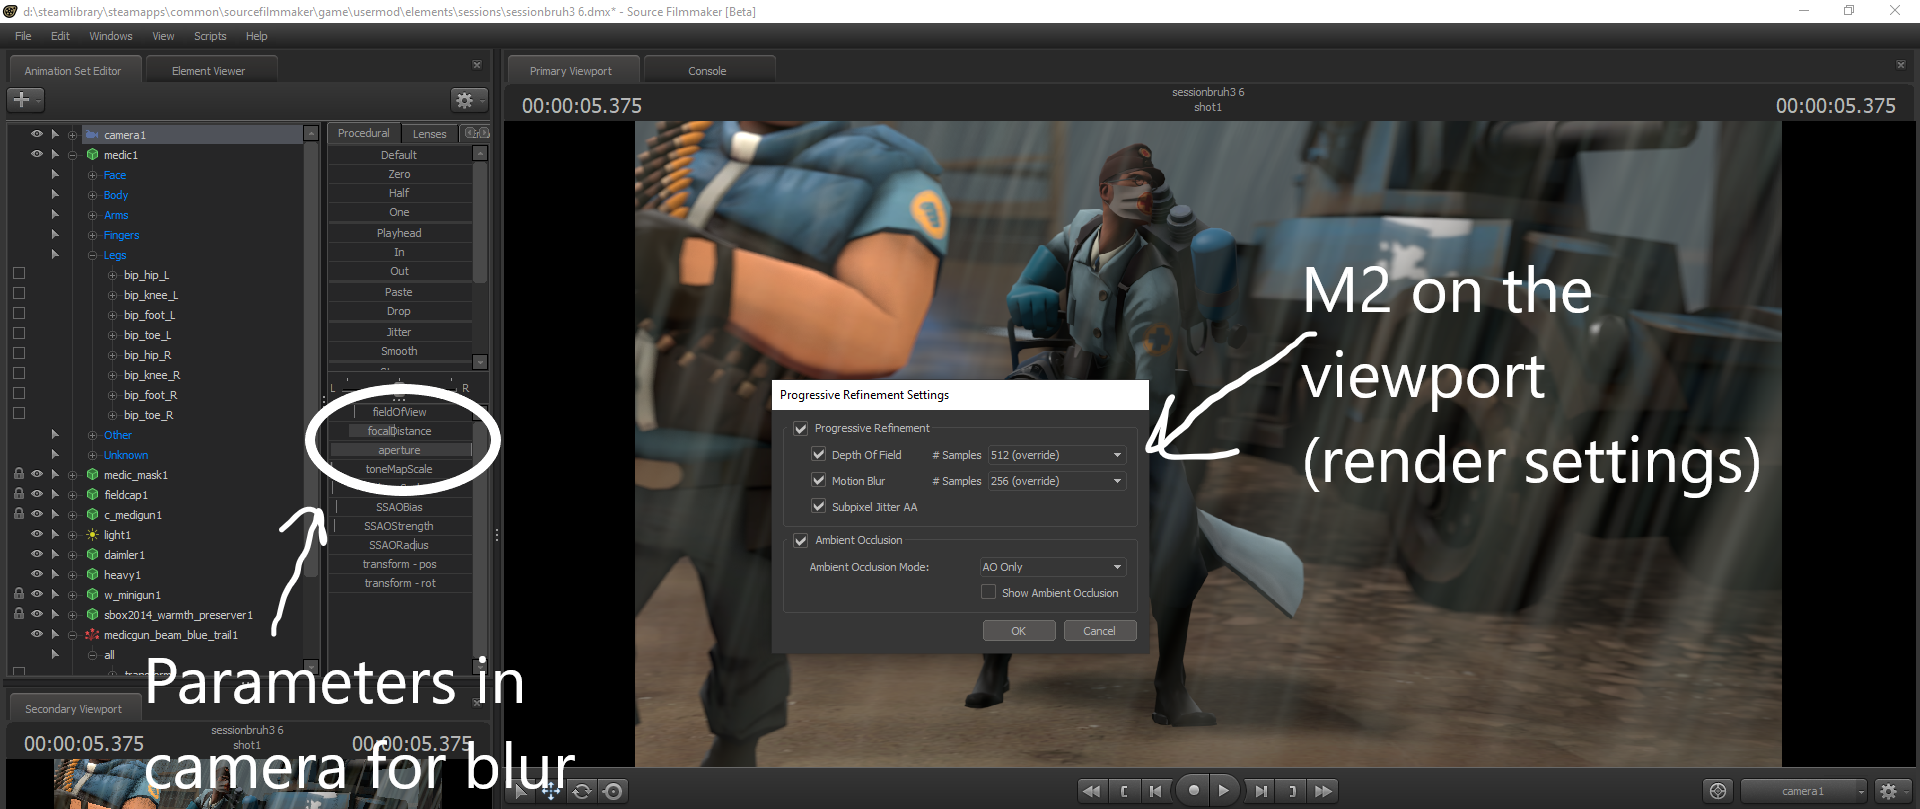Toggle the Motion Blur checkbox
Image resolution: width=1920 pixels, height=809 pixels.
(818, 480)
